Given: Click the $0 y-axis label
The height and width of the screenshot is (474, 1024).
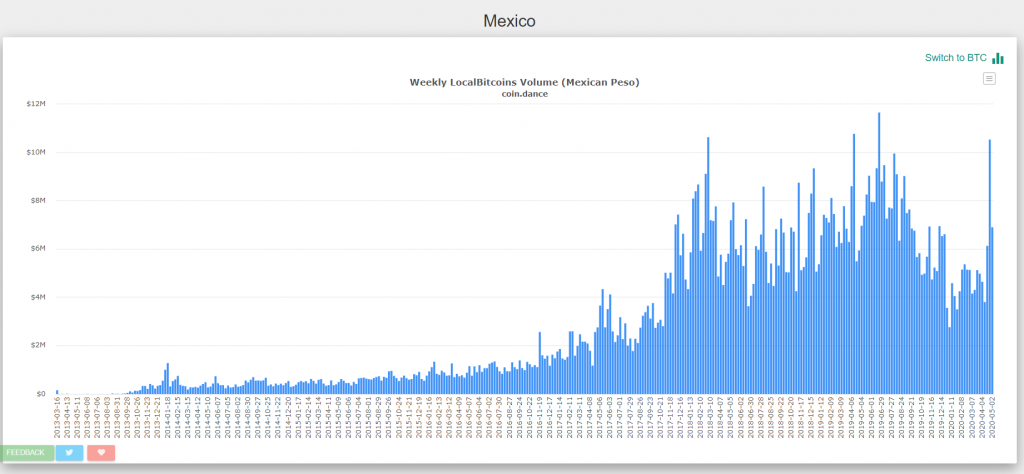Looking at the screenshot, I should (41, 394).
